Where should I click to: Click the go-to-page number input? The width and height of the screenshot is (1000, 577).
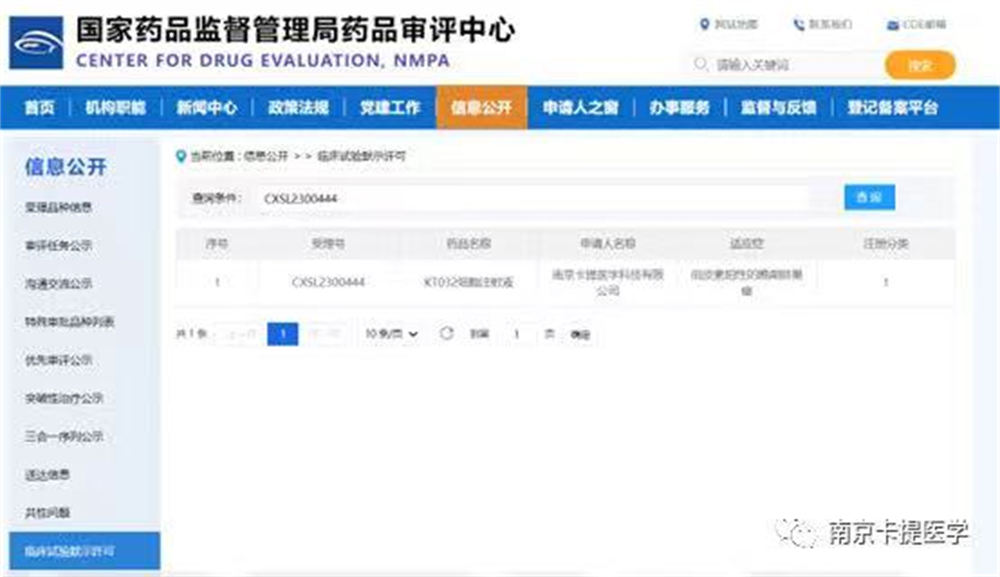click(517, 333)
